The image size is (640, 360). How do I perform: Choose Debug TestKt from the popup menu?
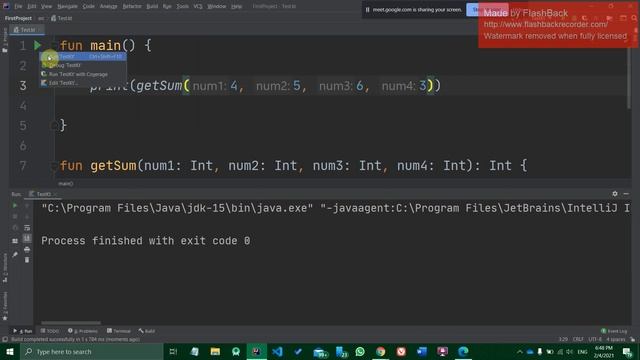(83, 65)
